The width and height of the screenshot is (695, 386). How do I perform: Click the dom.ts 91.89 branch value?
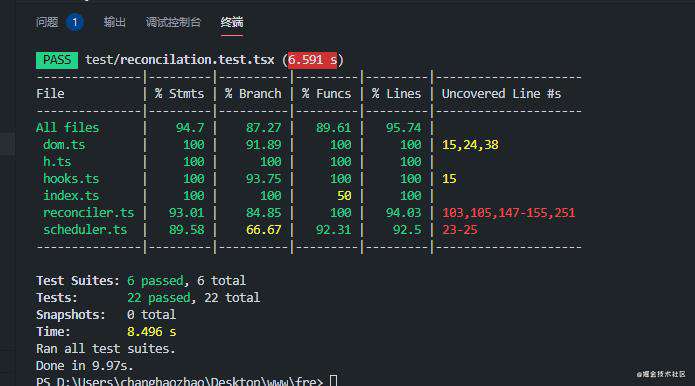tap(264, 144)
